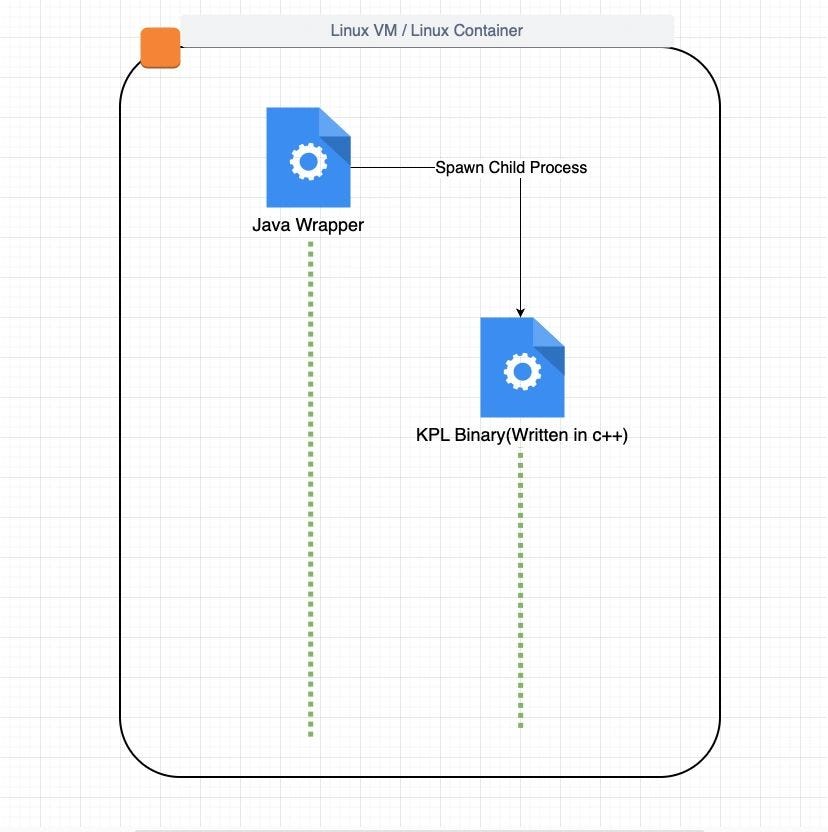
Task: Click the dotted lifeline under Java Wrapper
Action: (310, 490)
